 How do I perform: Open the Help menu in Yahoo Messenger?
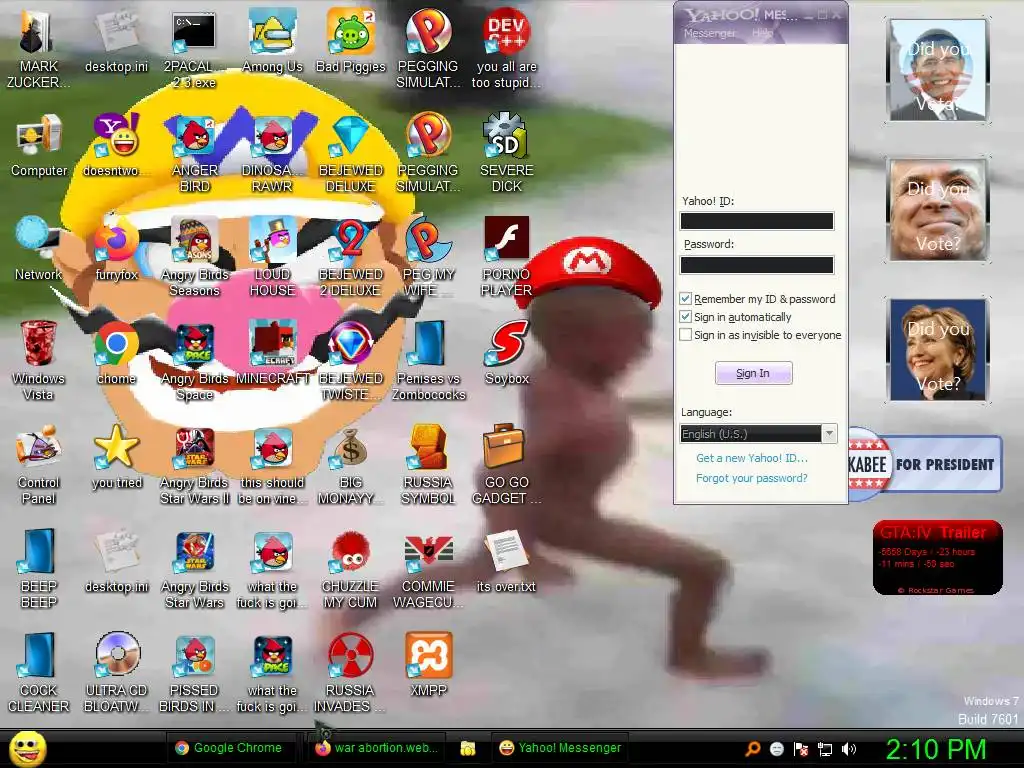[762, 33]
